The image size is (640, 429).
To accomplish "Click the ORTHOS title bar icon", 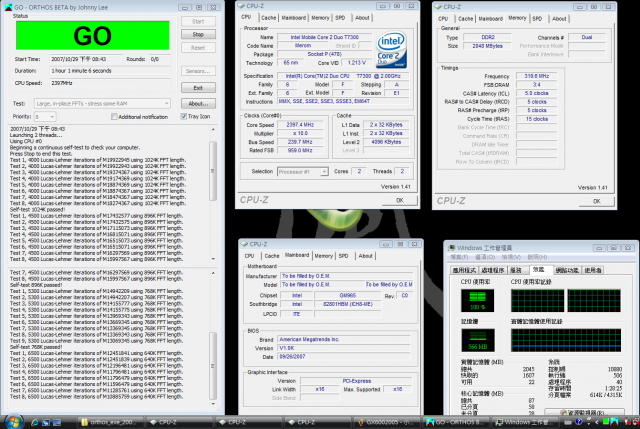I will coord(8,7).
